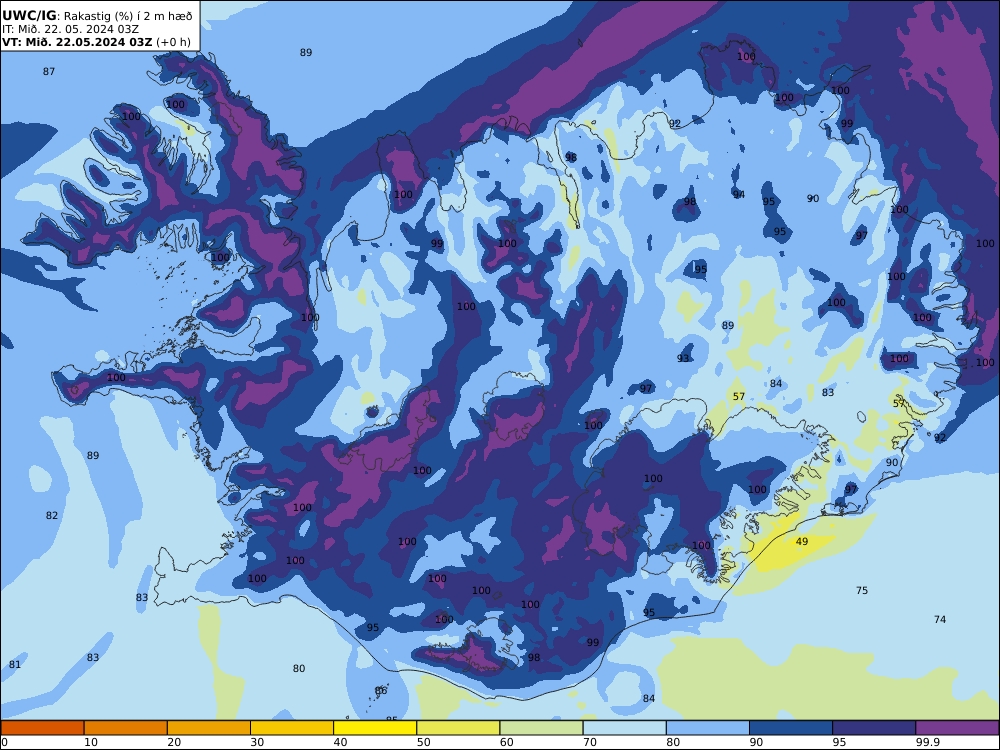Click the legend tick label 99.9
Image resolution: width=1000 pixels, height=750 pixels.
click(x=927, y=742)
